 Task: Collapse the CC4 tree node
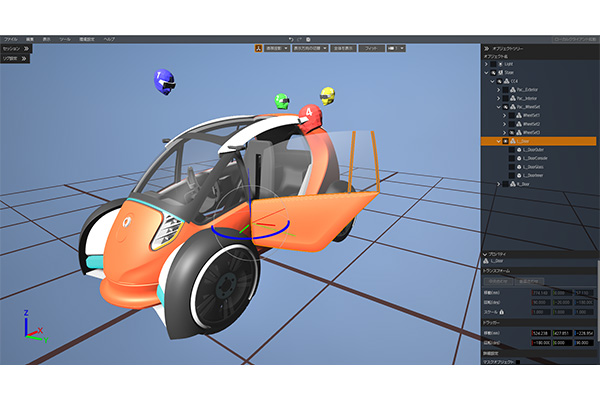(492, 81)
